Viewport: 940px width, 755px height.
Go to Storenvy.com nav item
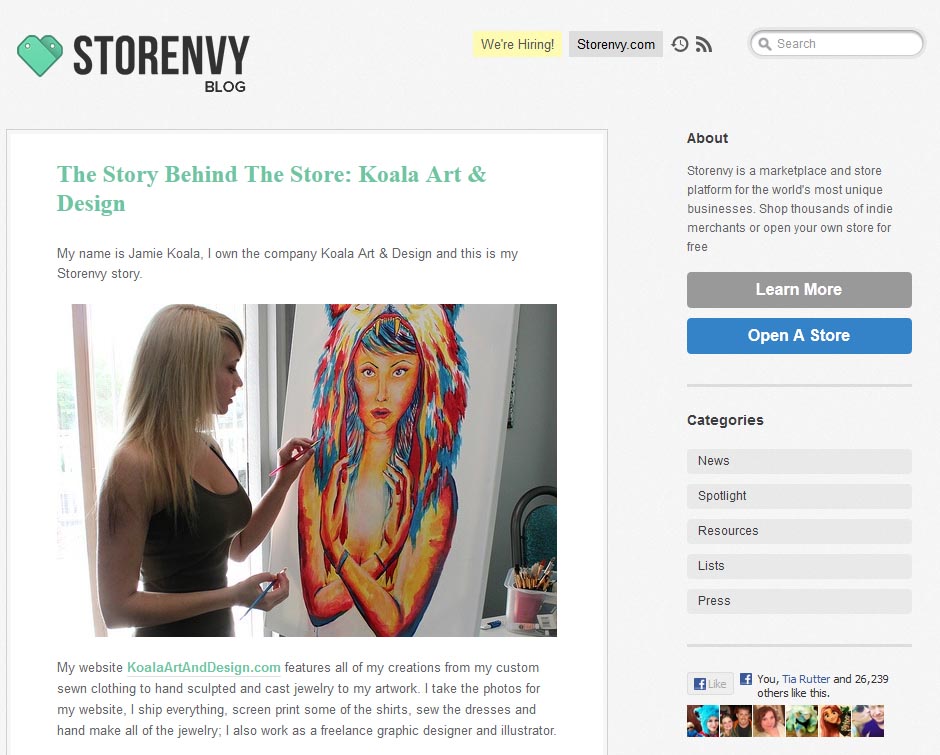coord(616,44)
